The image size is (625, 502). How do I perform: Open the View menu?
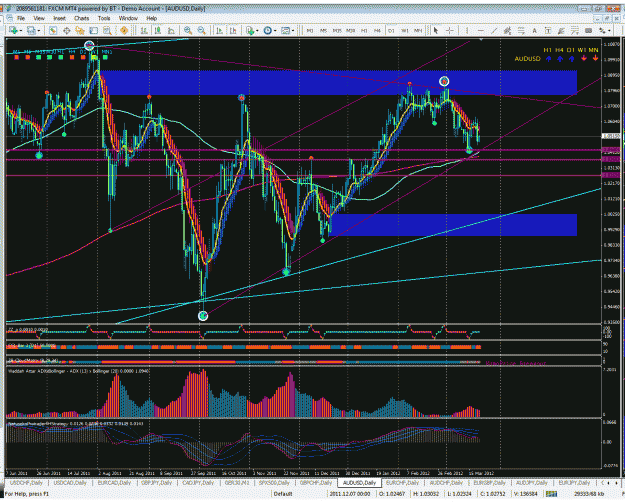click(x=39, y=18)
